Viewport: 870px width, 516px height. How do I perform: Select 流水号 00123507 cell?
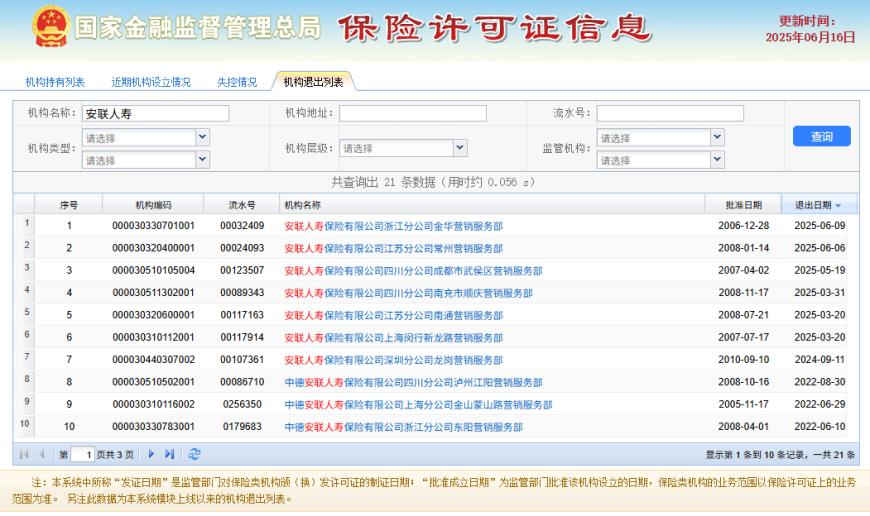click(x=242, y=270)
